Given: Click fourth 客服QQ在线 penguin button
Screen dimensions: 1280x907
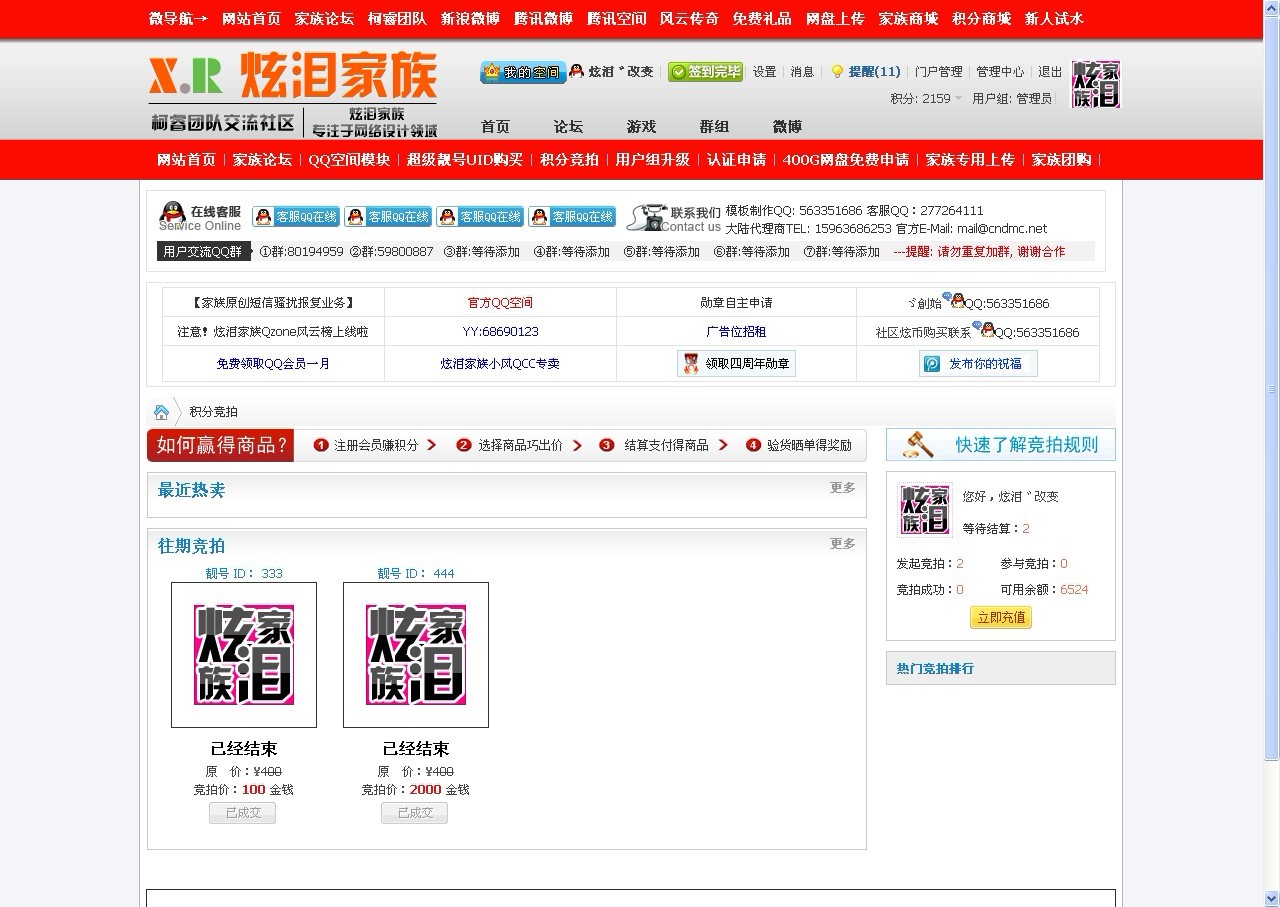Looking at the screenshot, I should (x=572, y=217).
